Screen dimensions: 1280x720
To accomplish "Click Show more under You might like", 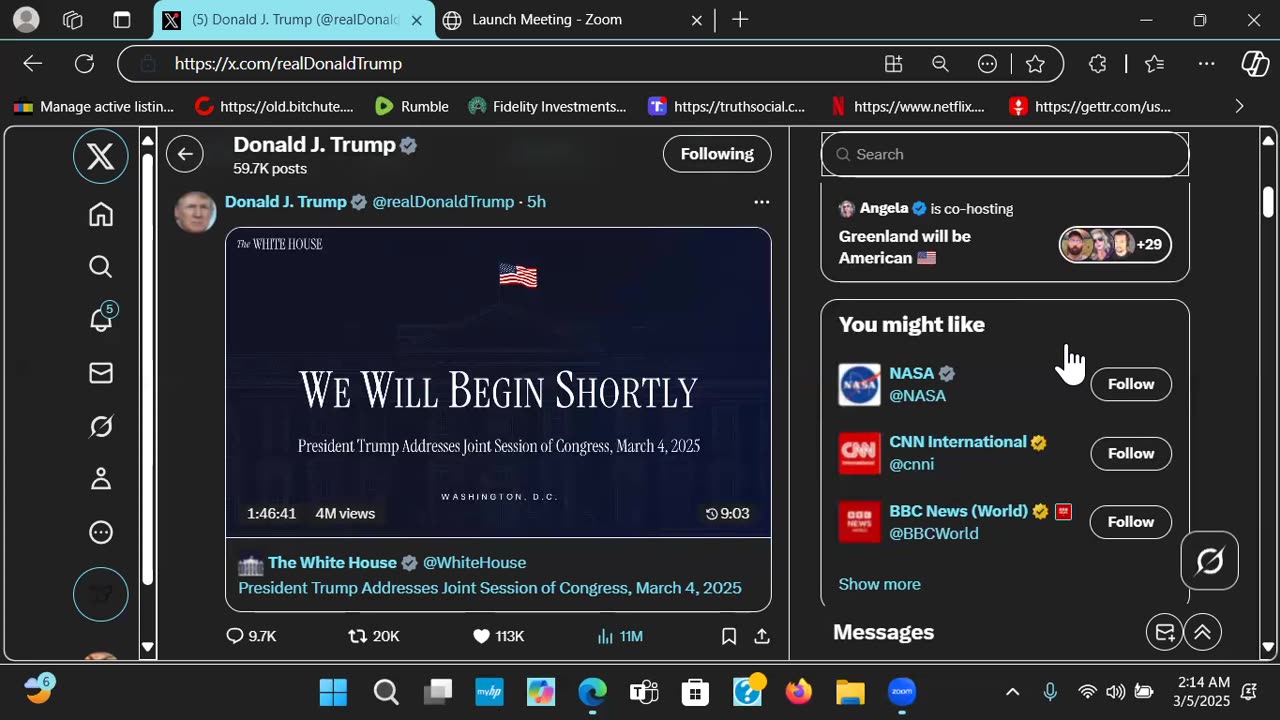I will (879, 584).
